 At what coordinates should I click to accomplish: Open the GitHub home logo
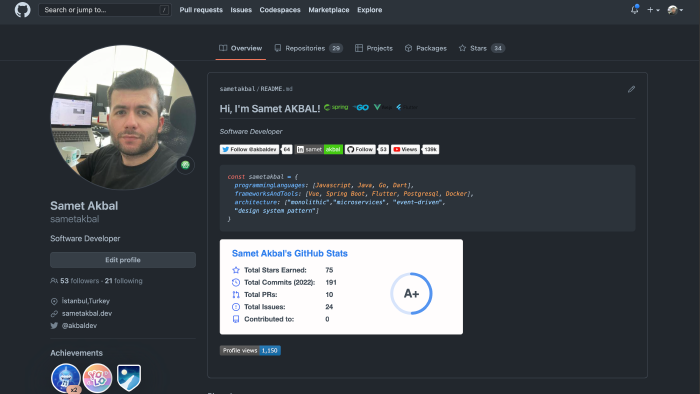(x=22, y=10)
